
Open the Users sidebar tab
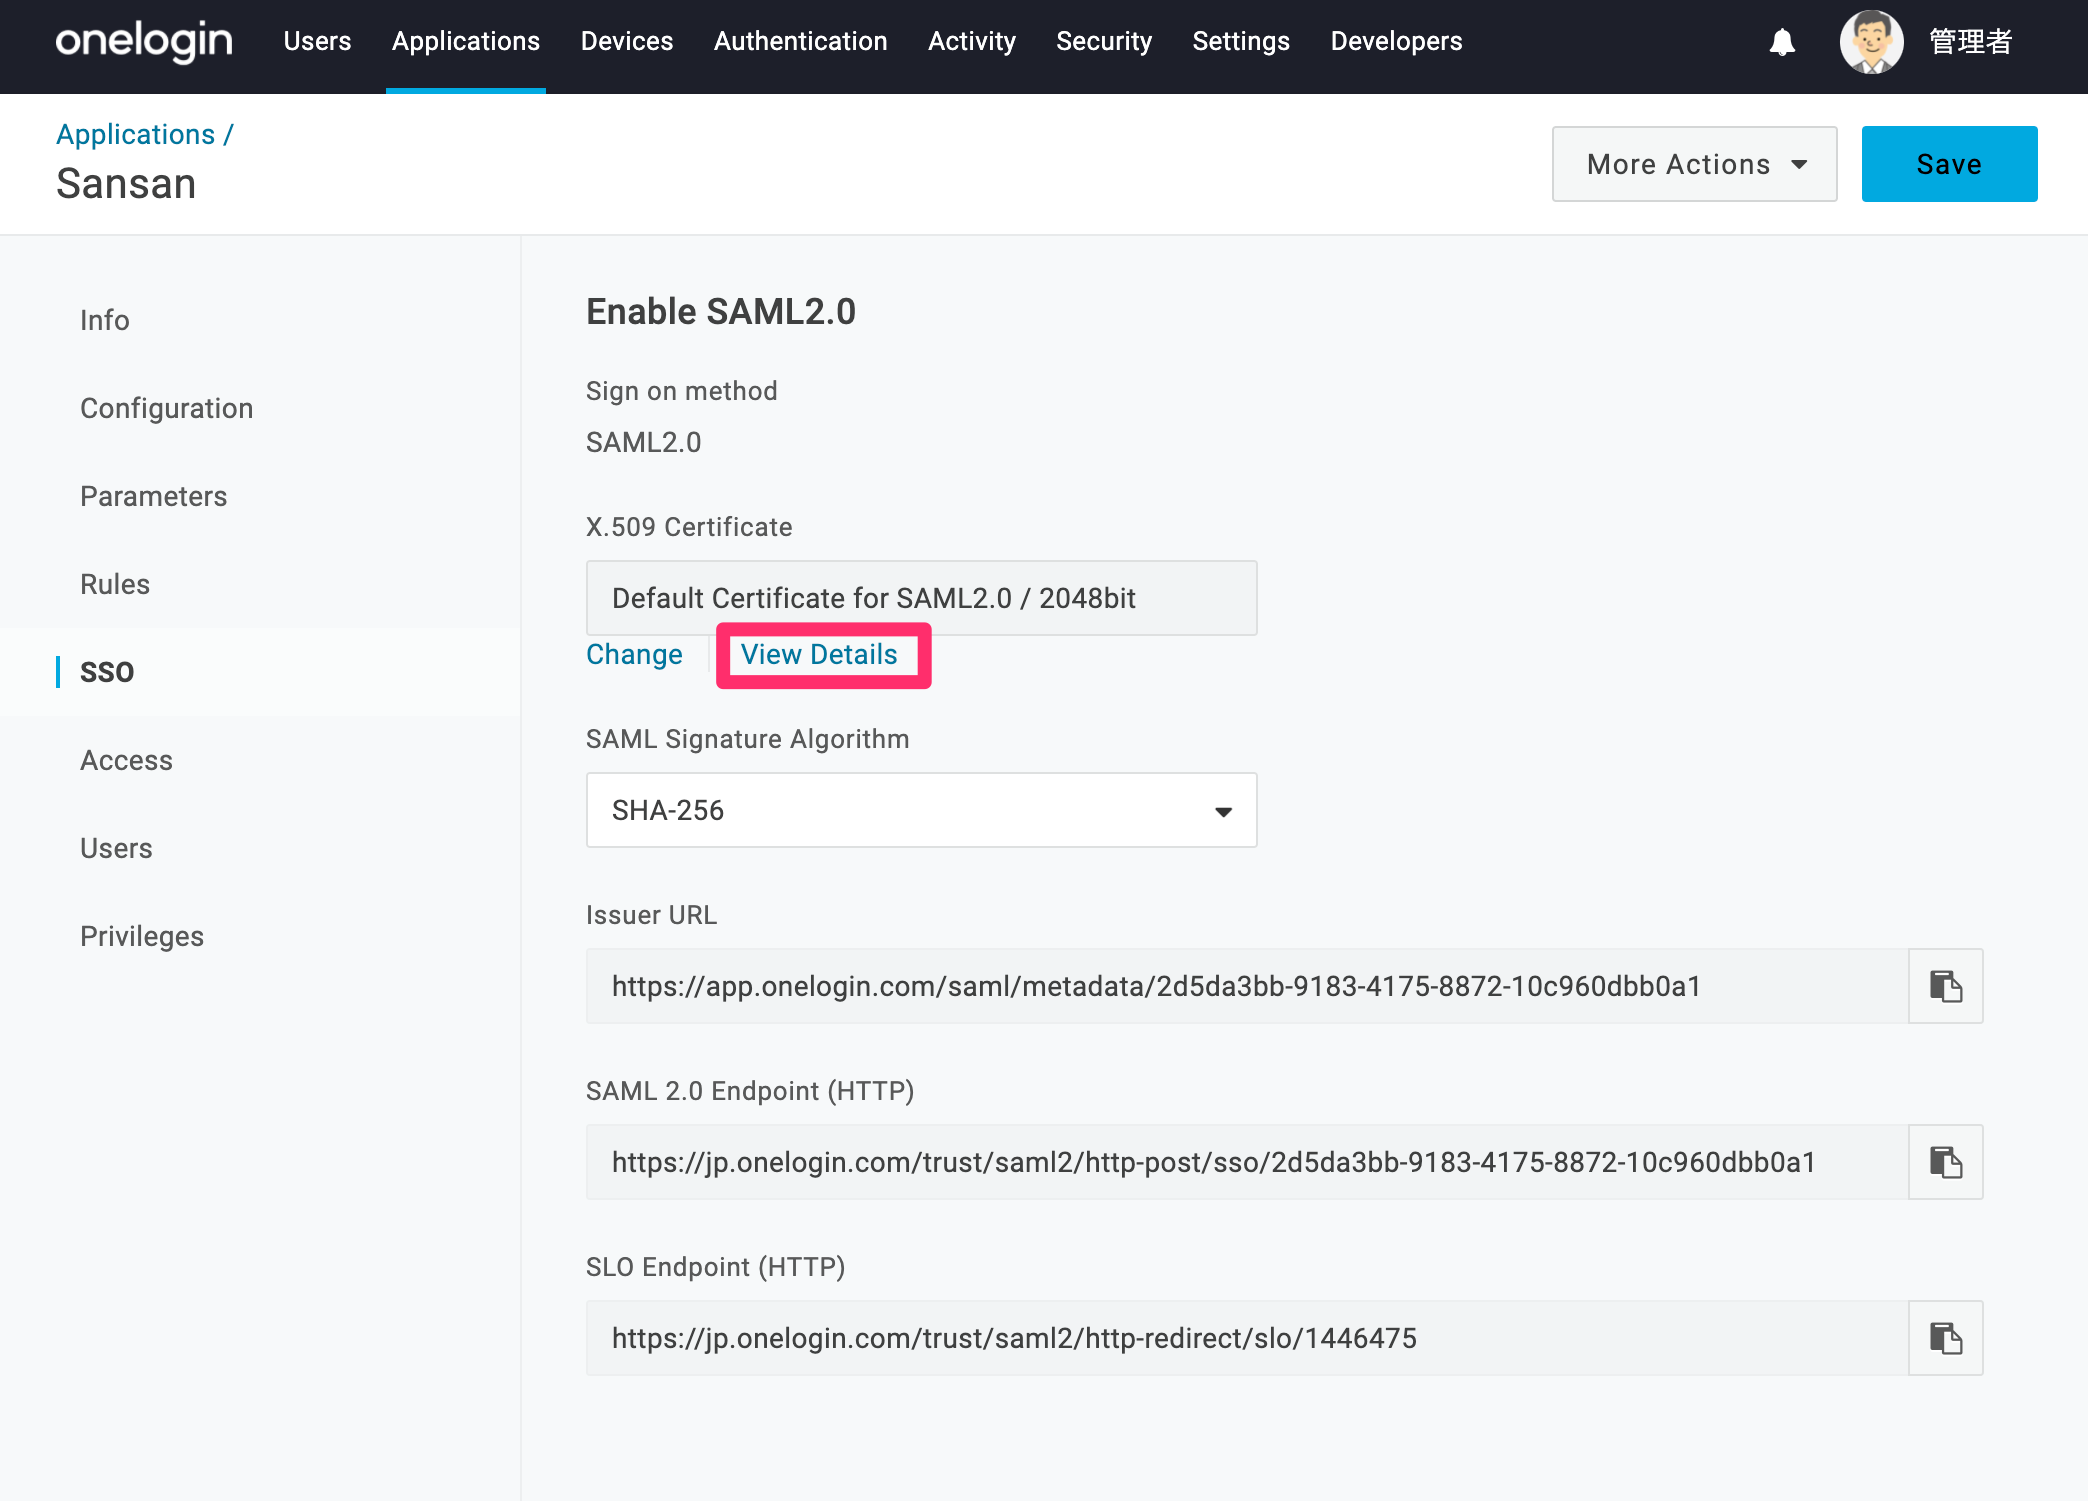pos(116,848)
